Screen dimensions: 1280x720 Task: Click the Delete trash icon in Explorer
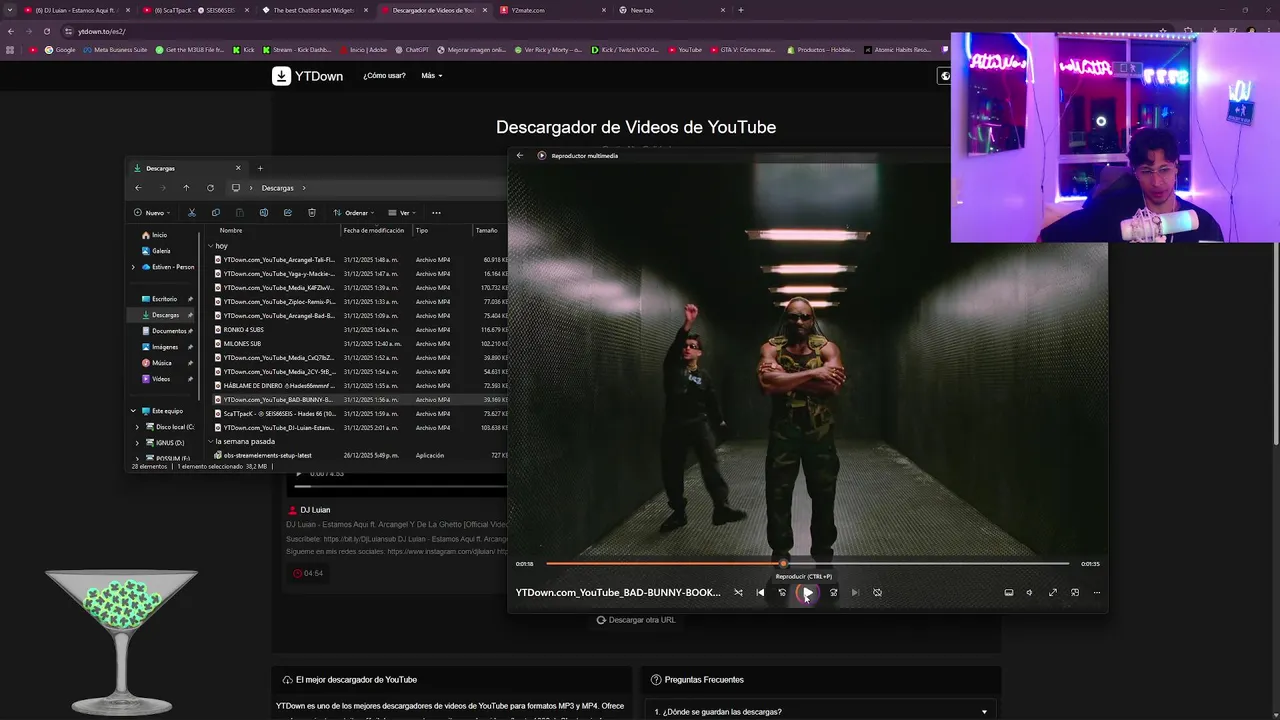coord(312,212)
